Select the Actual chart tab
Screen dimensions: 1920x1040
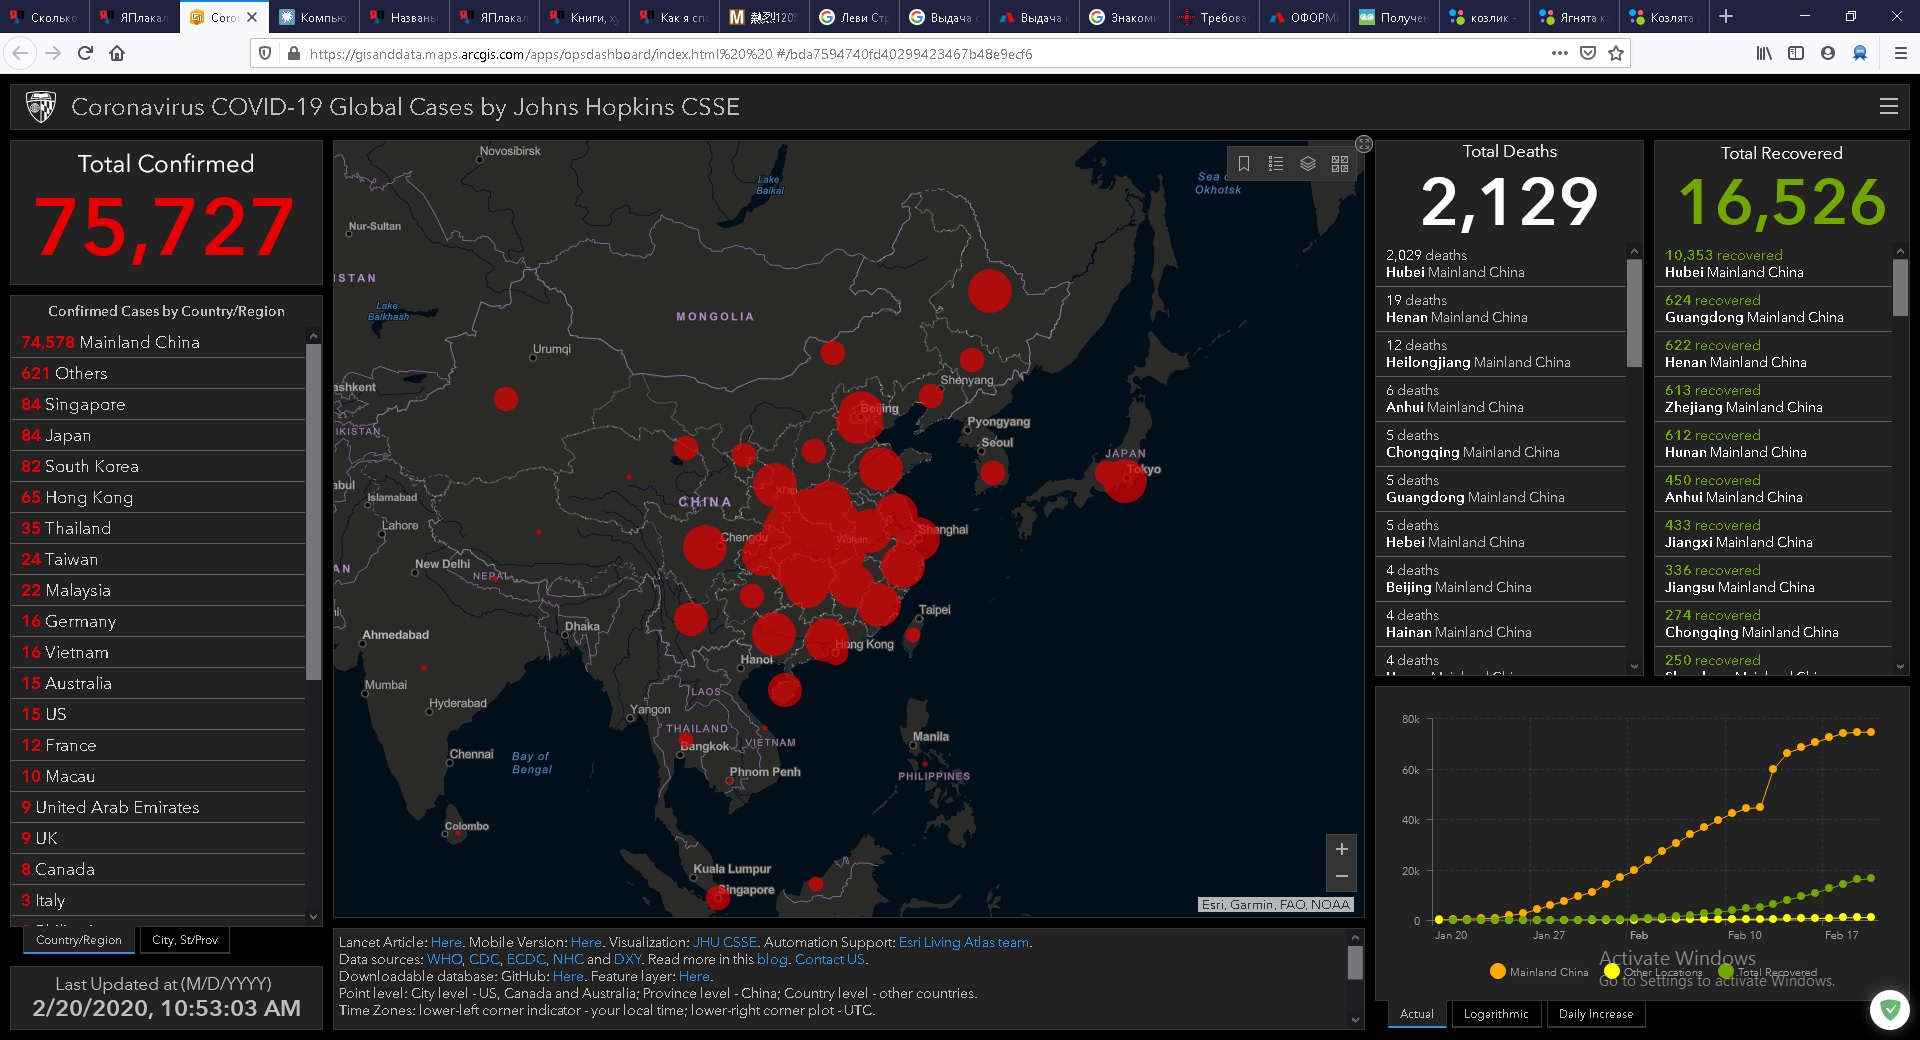click(1417, 1014)
